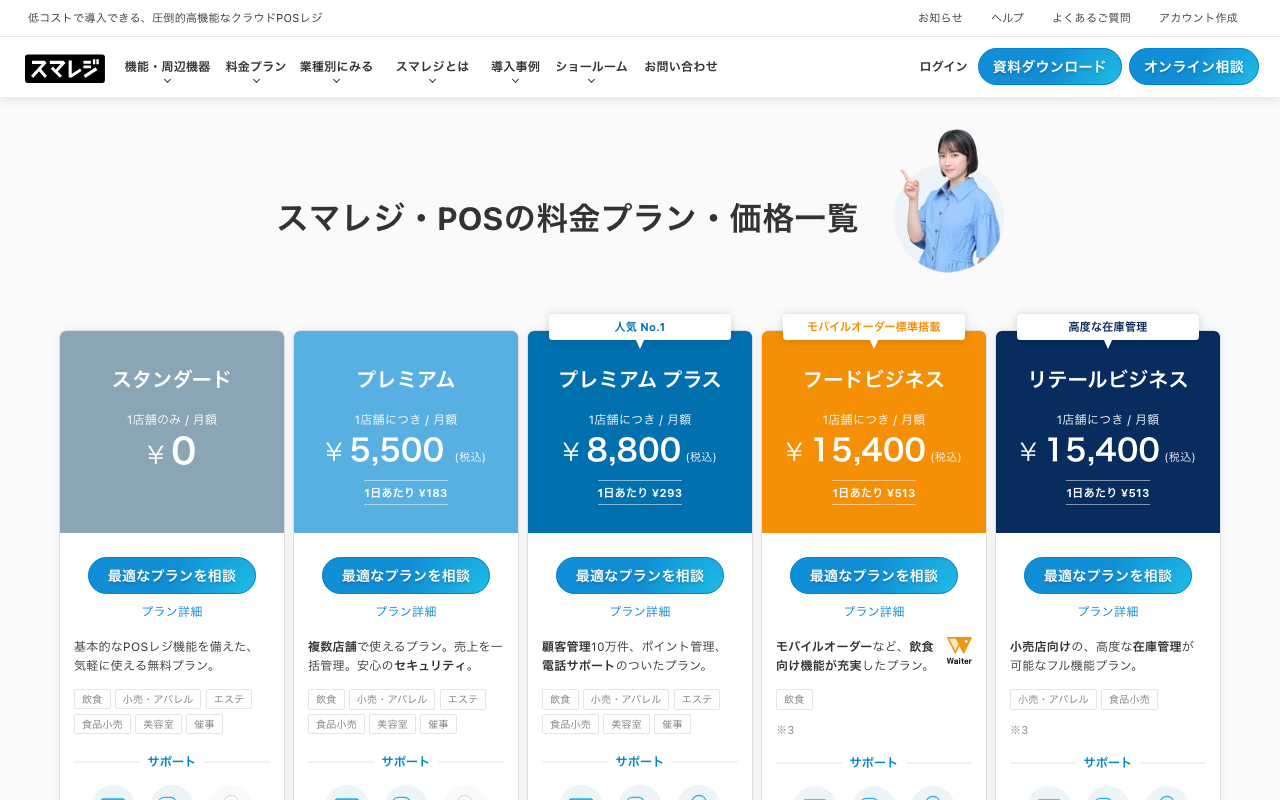Click the 小売・アパレル tag in プレミアム プラス card

626,700
